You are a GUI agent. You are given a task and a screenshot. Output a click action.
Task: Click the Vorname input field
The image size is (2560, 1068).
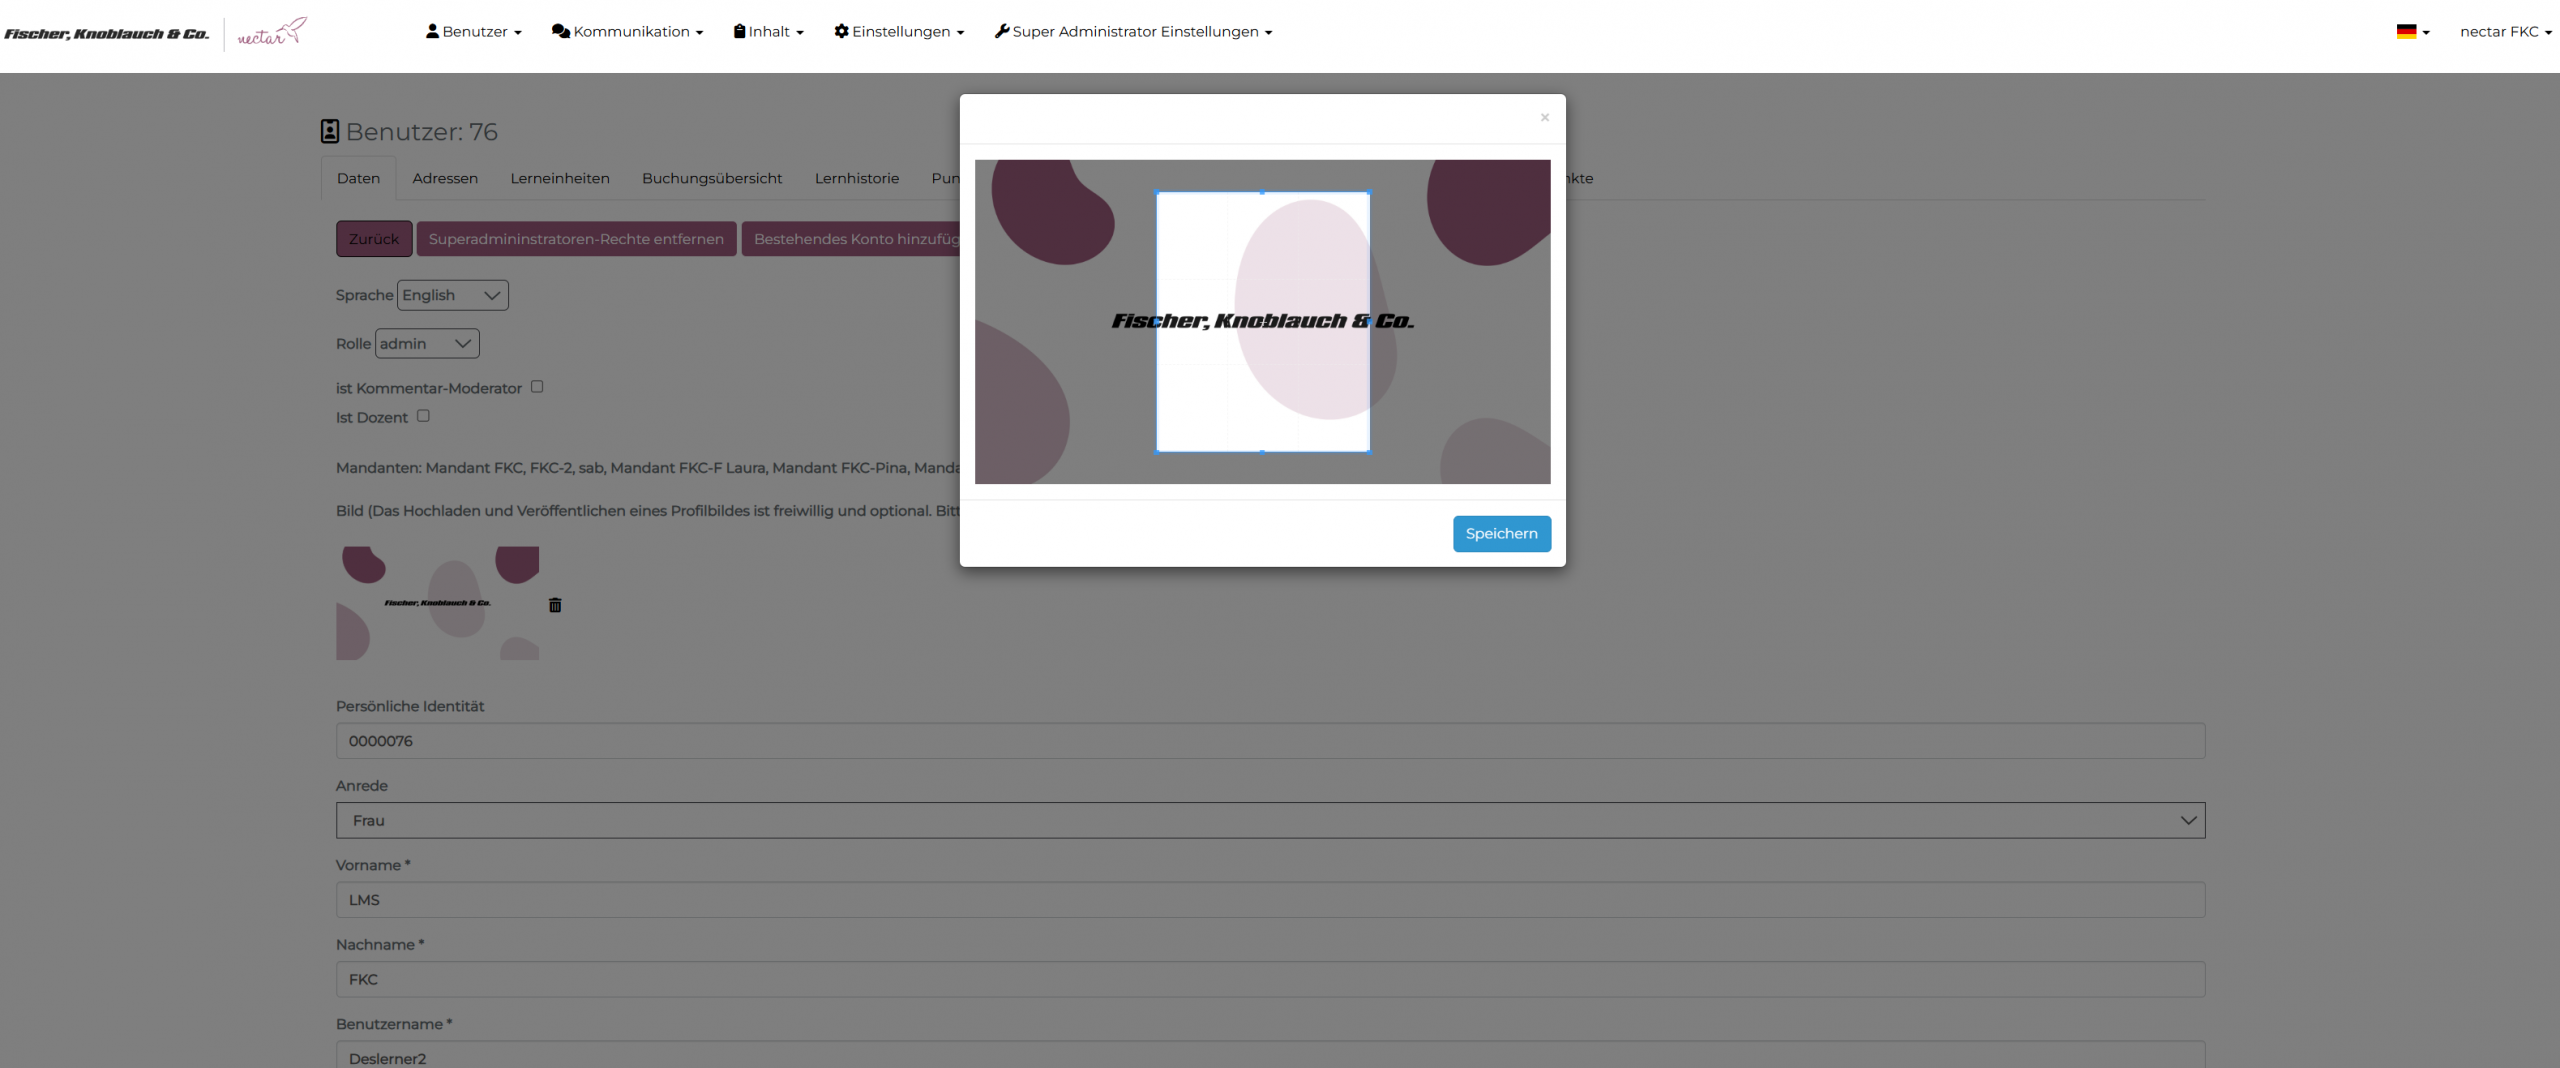pos(1270,900)
